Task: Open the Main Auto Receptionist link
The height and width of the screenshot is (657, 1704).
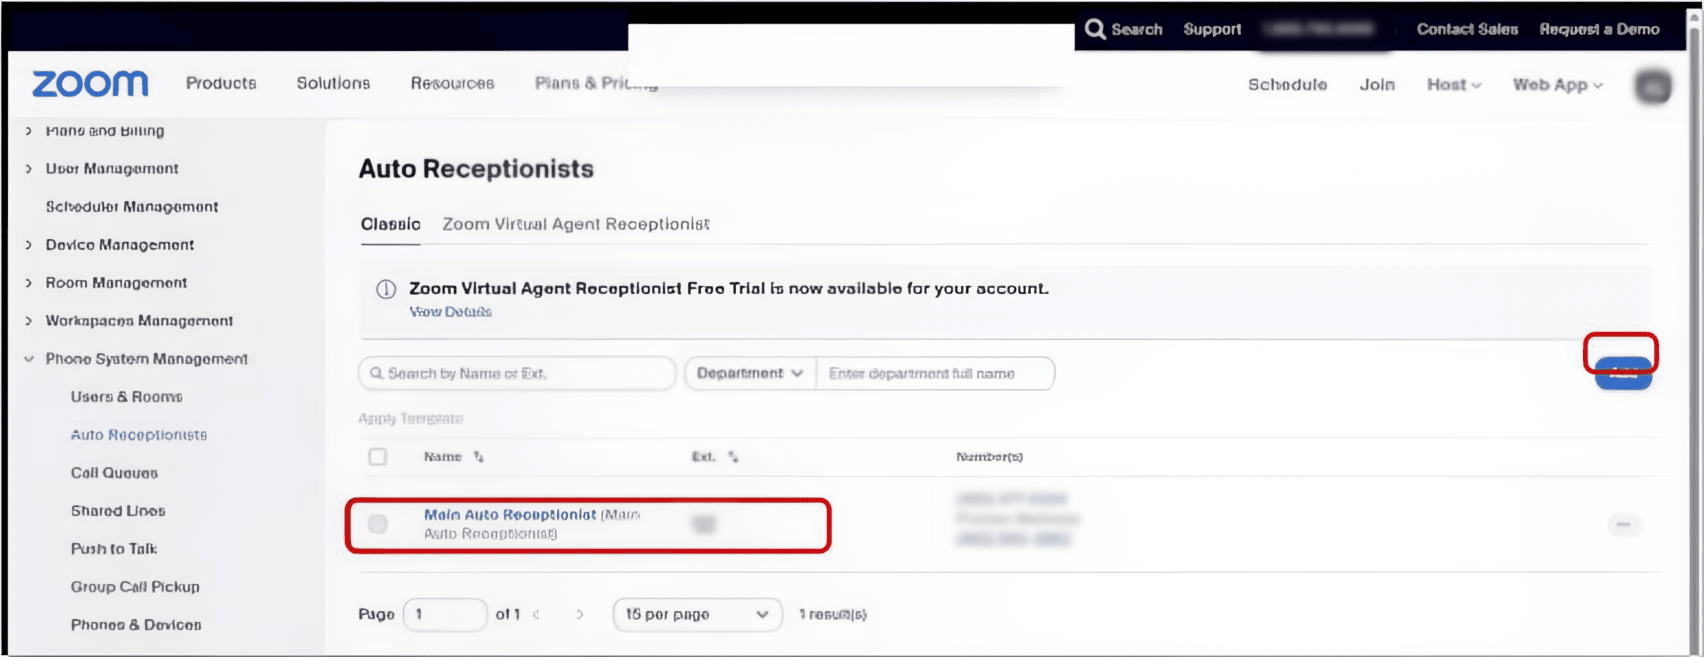Action: [510, 515]
